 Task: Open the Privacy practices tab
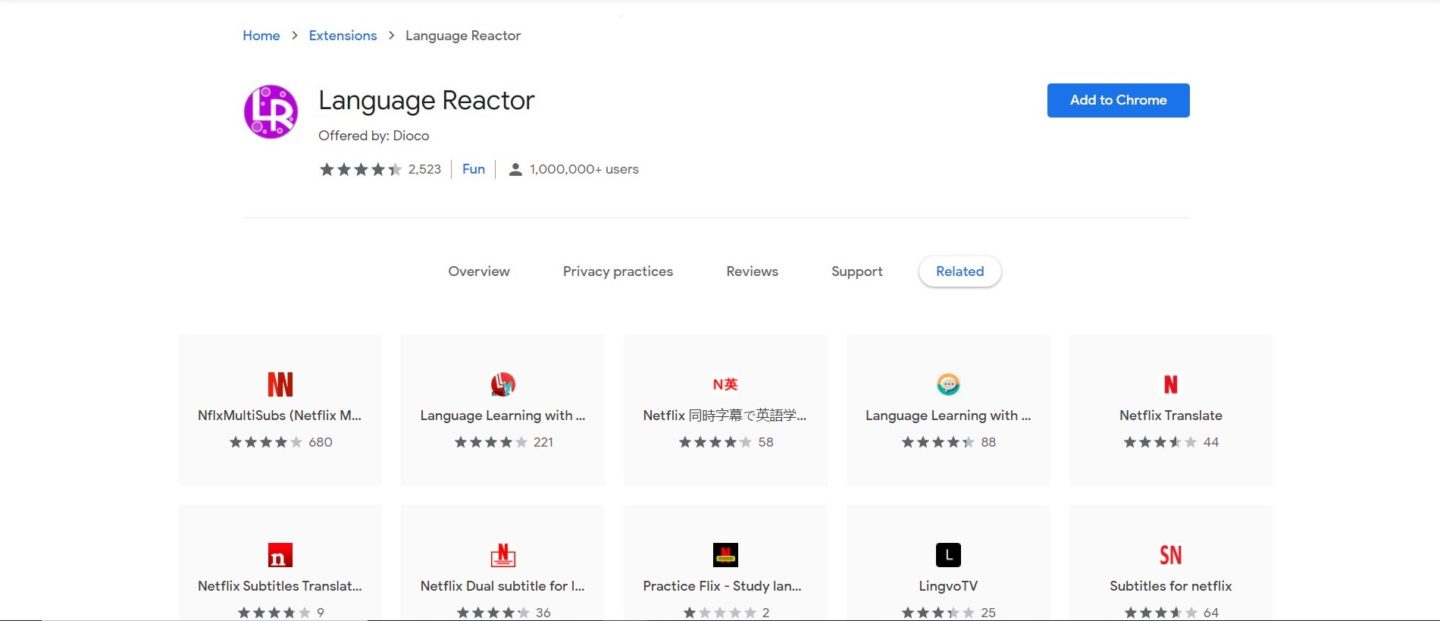pyautogui.click(x=617, y=271)
